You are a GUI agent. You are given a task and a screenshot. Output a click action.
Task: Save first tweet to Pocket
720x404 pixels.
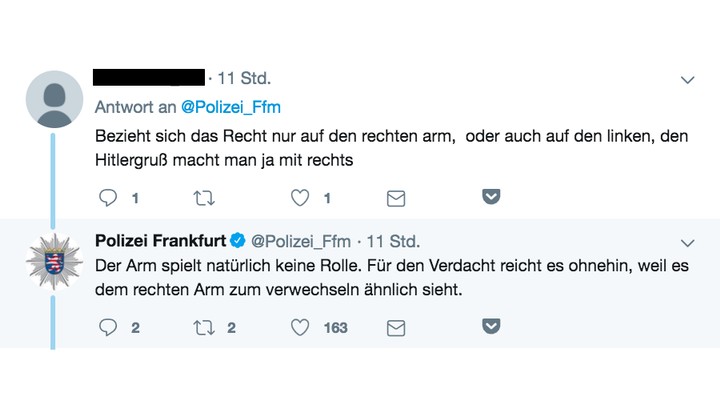[491, 196]
